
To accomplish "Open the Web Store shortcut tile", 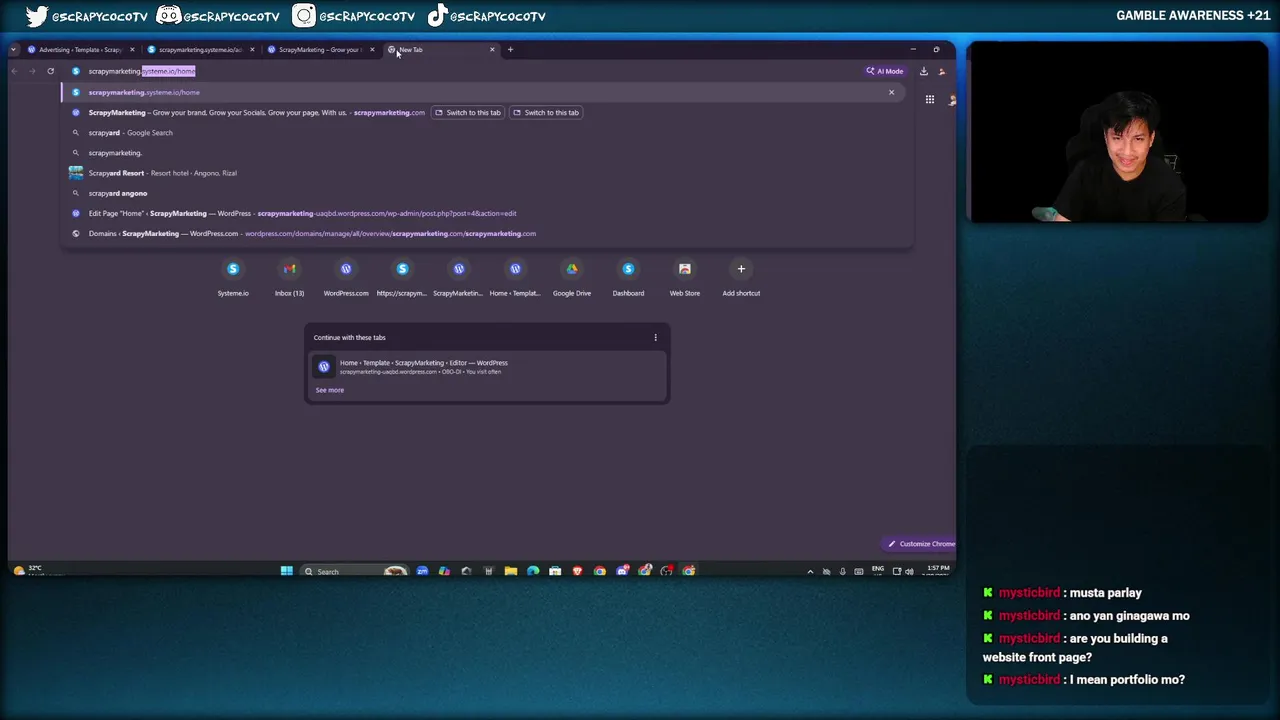I will pos(685,277).
